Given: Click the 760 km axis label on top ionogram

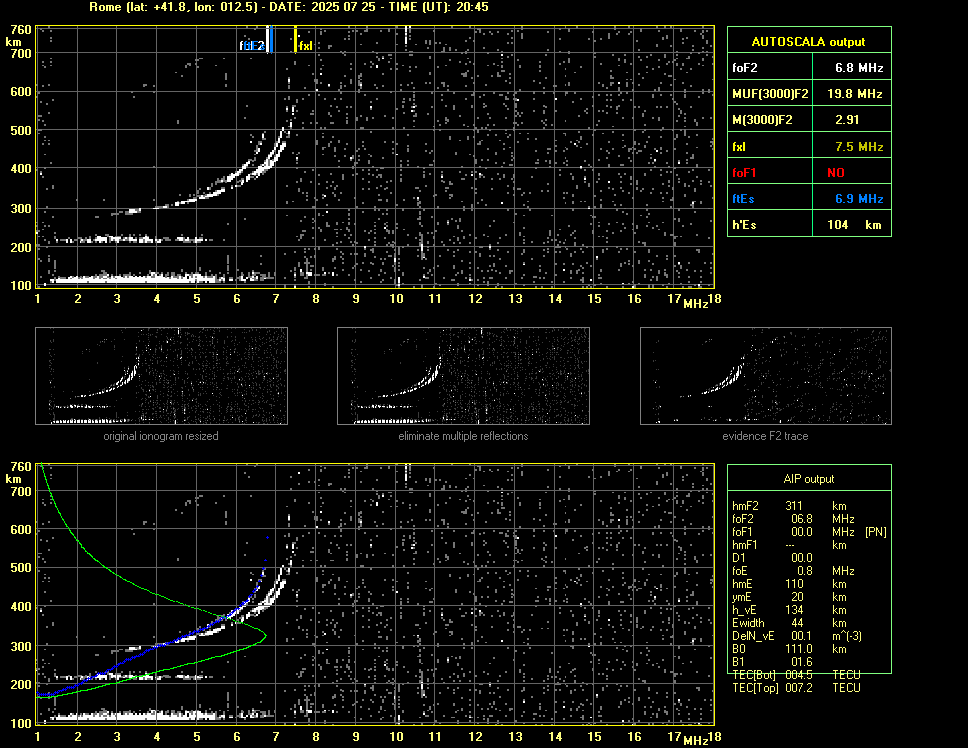Looking at the screenshot, I should (x=20, y=30).
